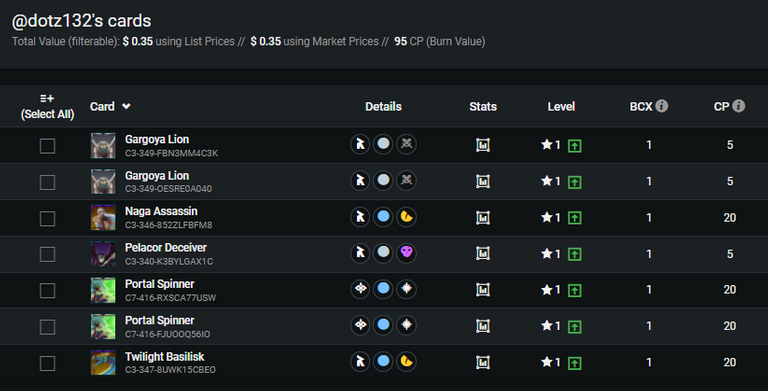Open the first Portal Spinner name link
This screenshot has height=391, width=768.
coord(160,284)
